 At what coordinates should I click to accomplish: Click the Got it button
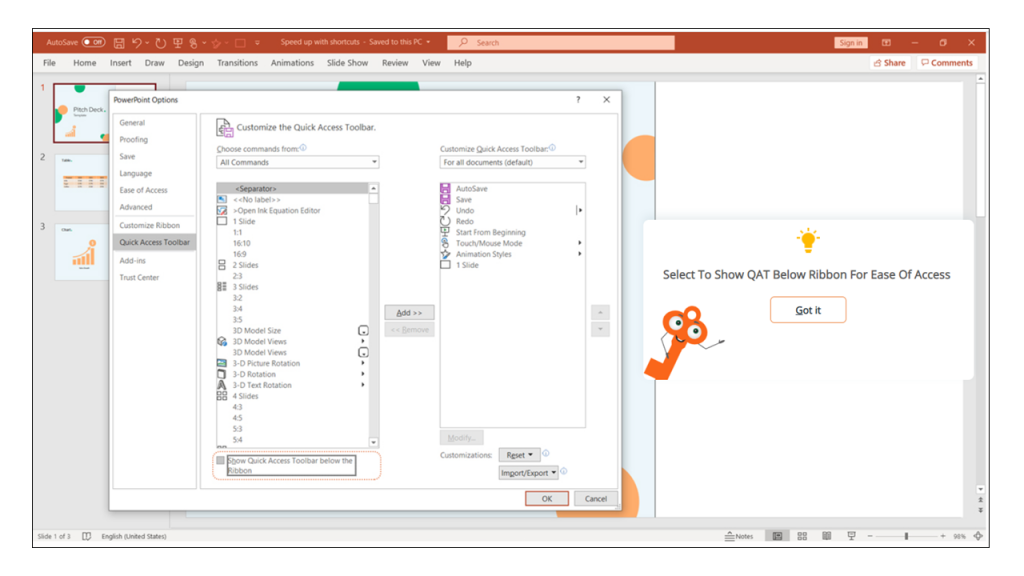tap(807, 310)
